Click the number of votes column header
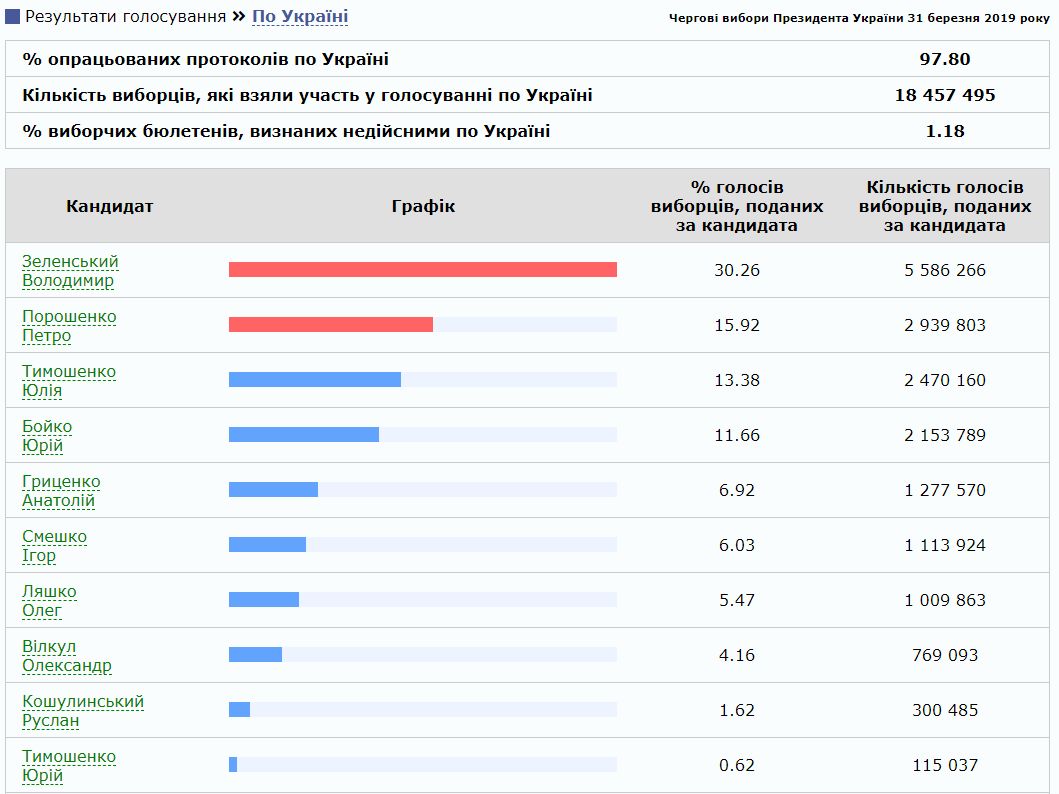 945,206
